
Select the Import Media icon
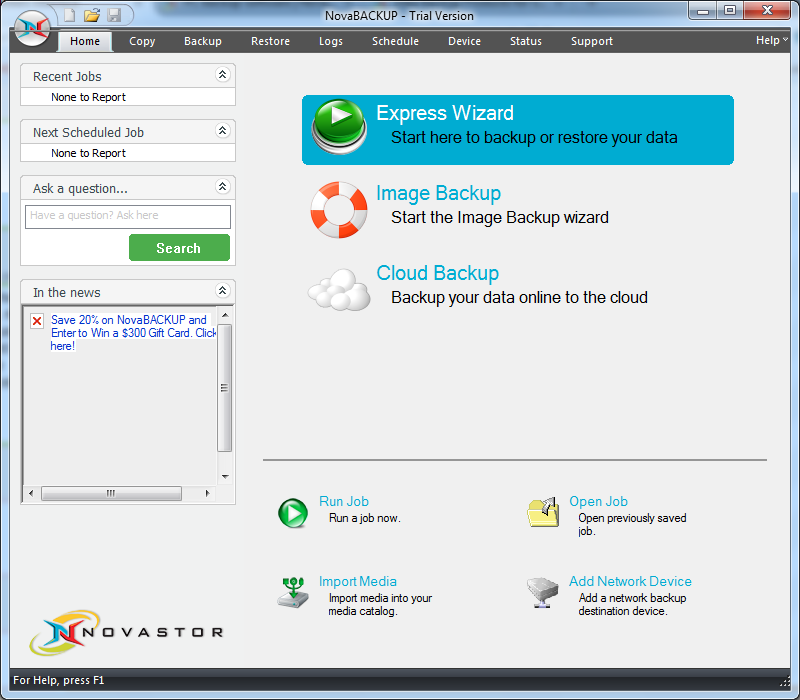pos(293,593)
